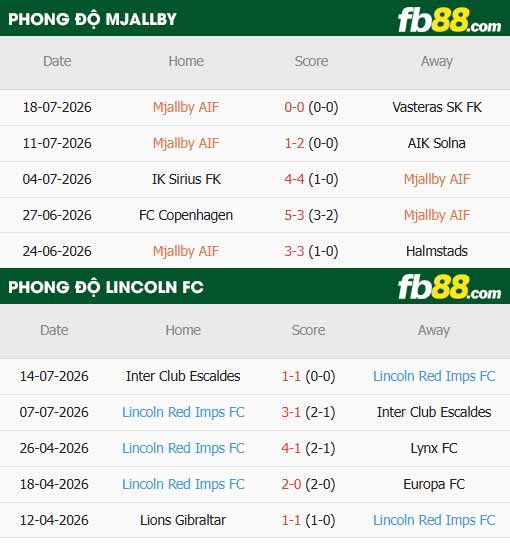
Task: Open IK Sirius FK team entry
Action: click(x=186, y=179)
